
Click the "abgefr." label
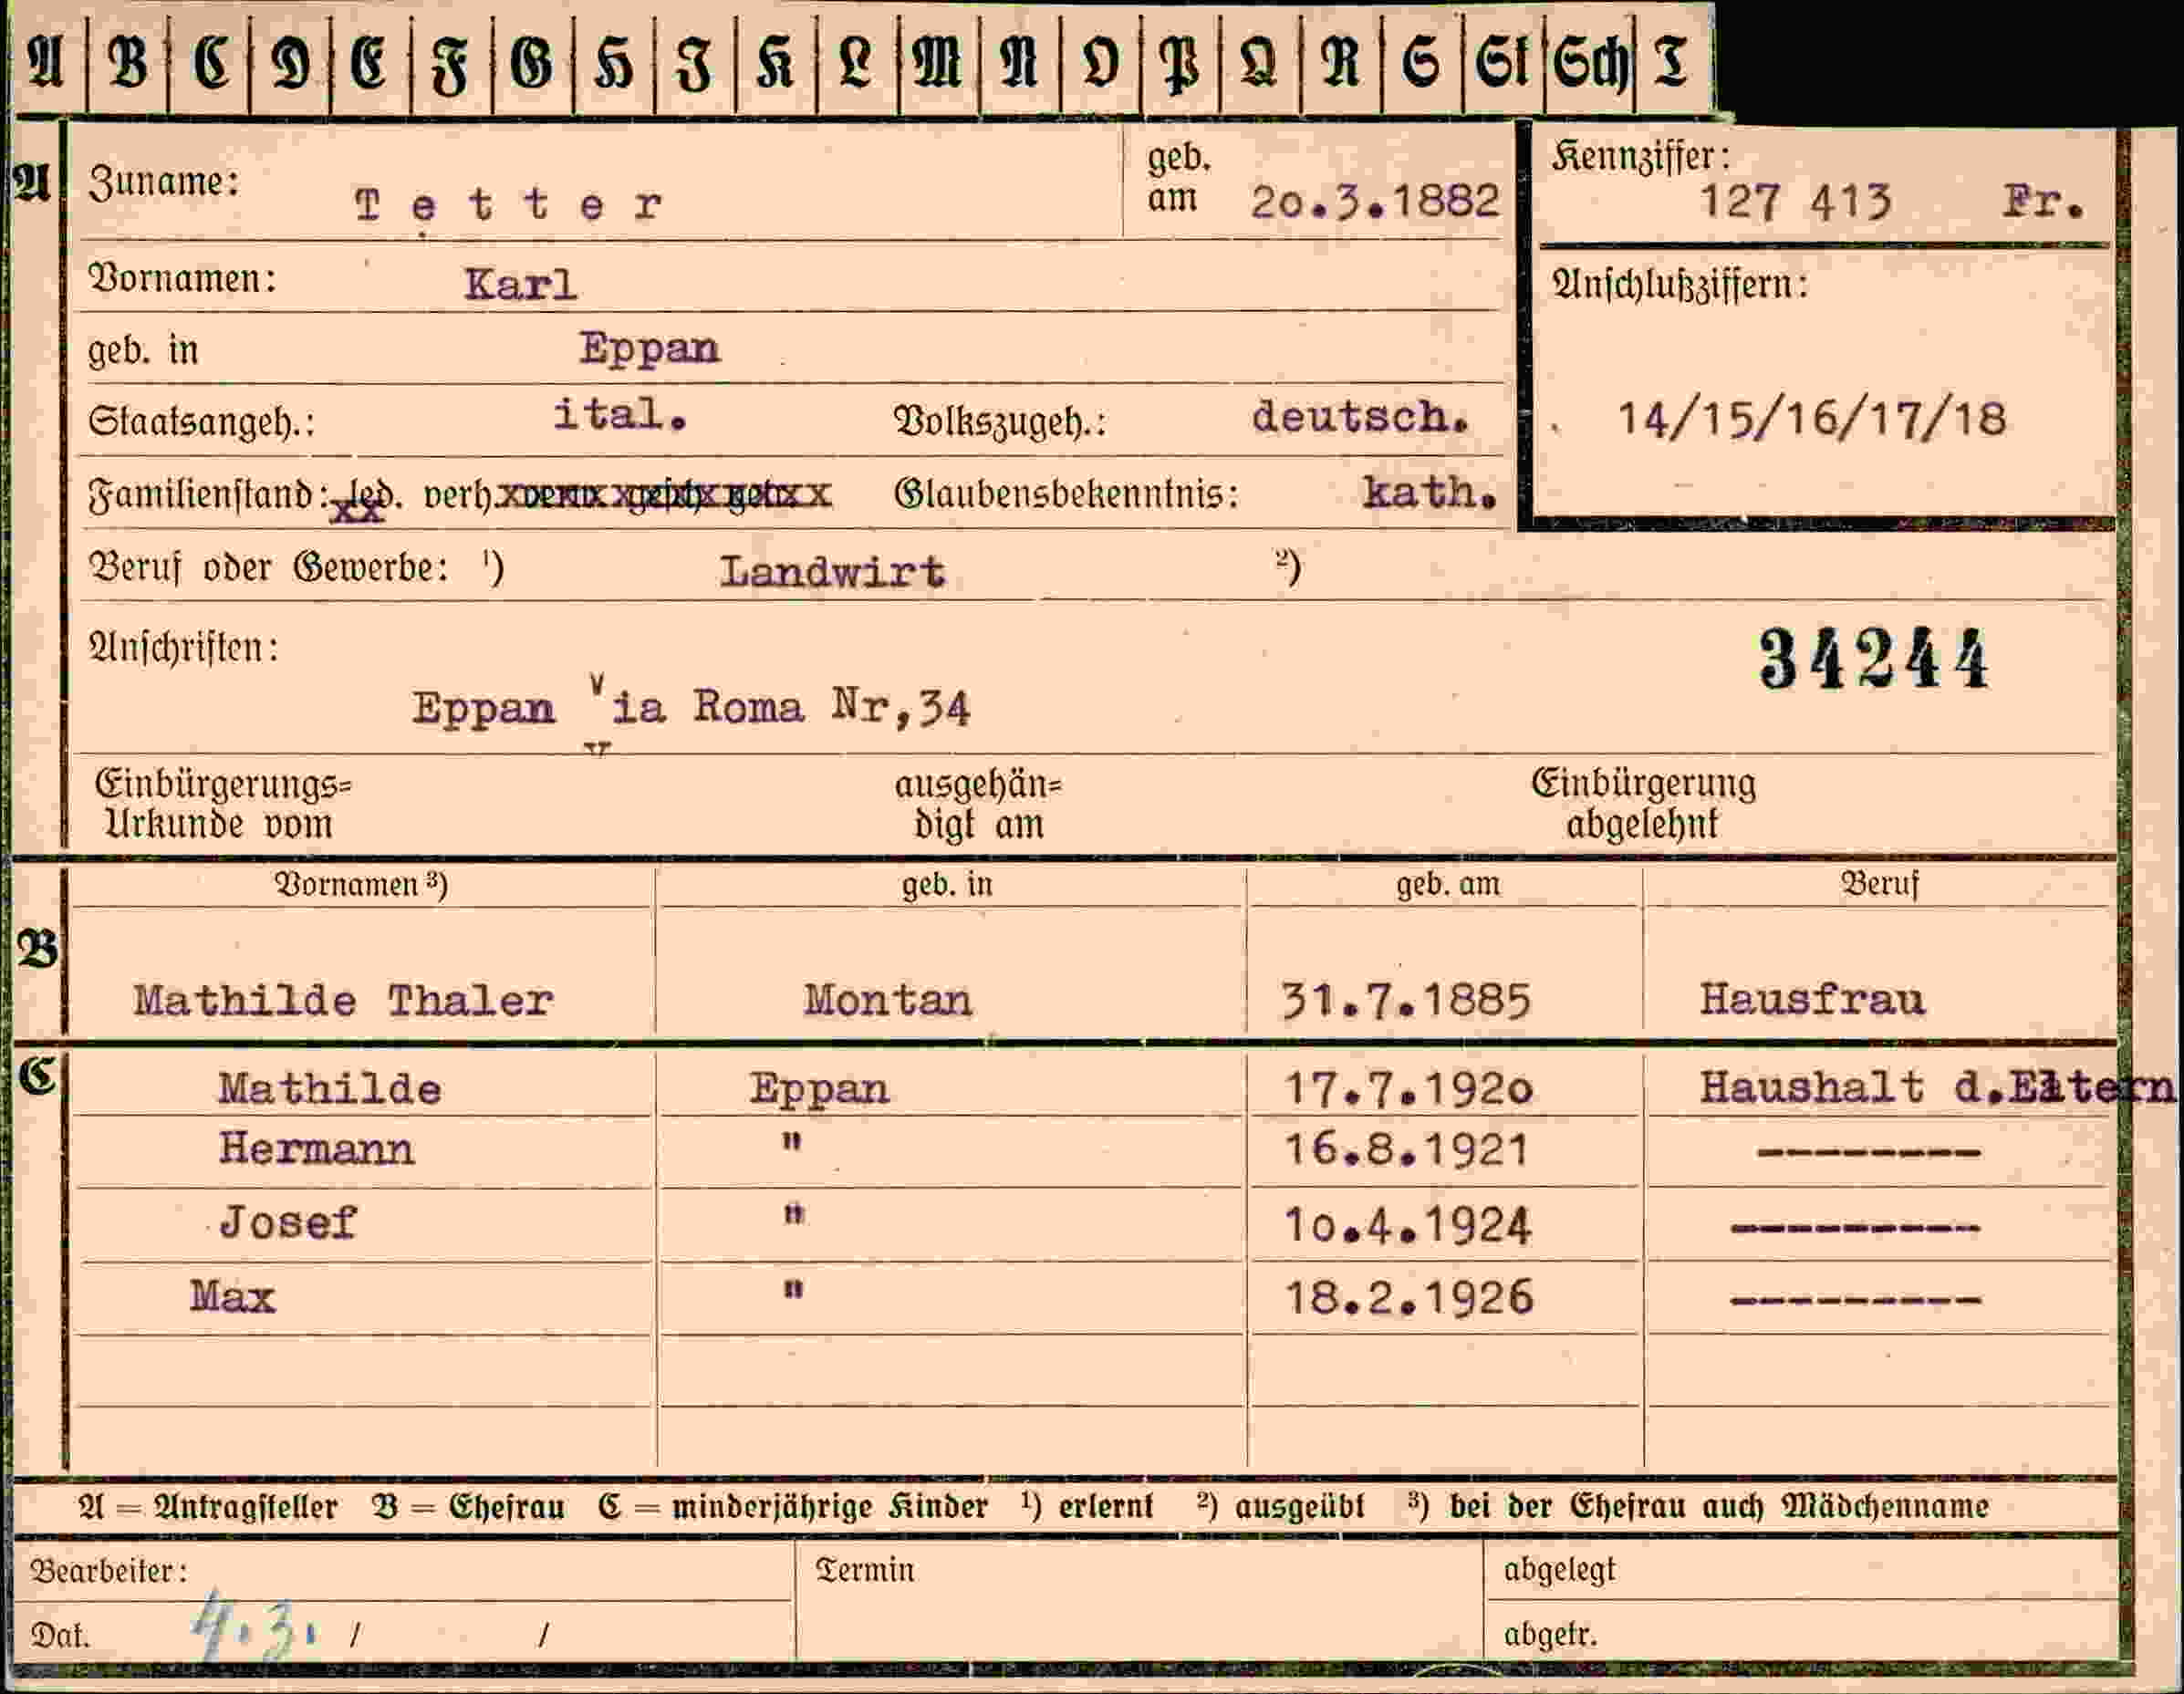click(1550, 1634)
